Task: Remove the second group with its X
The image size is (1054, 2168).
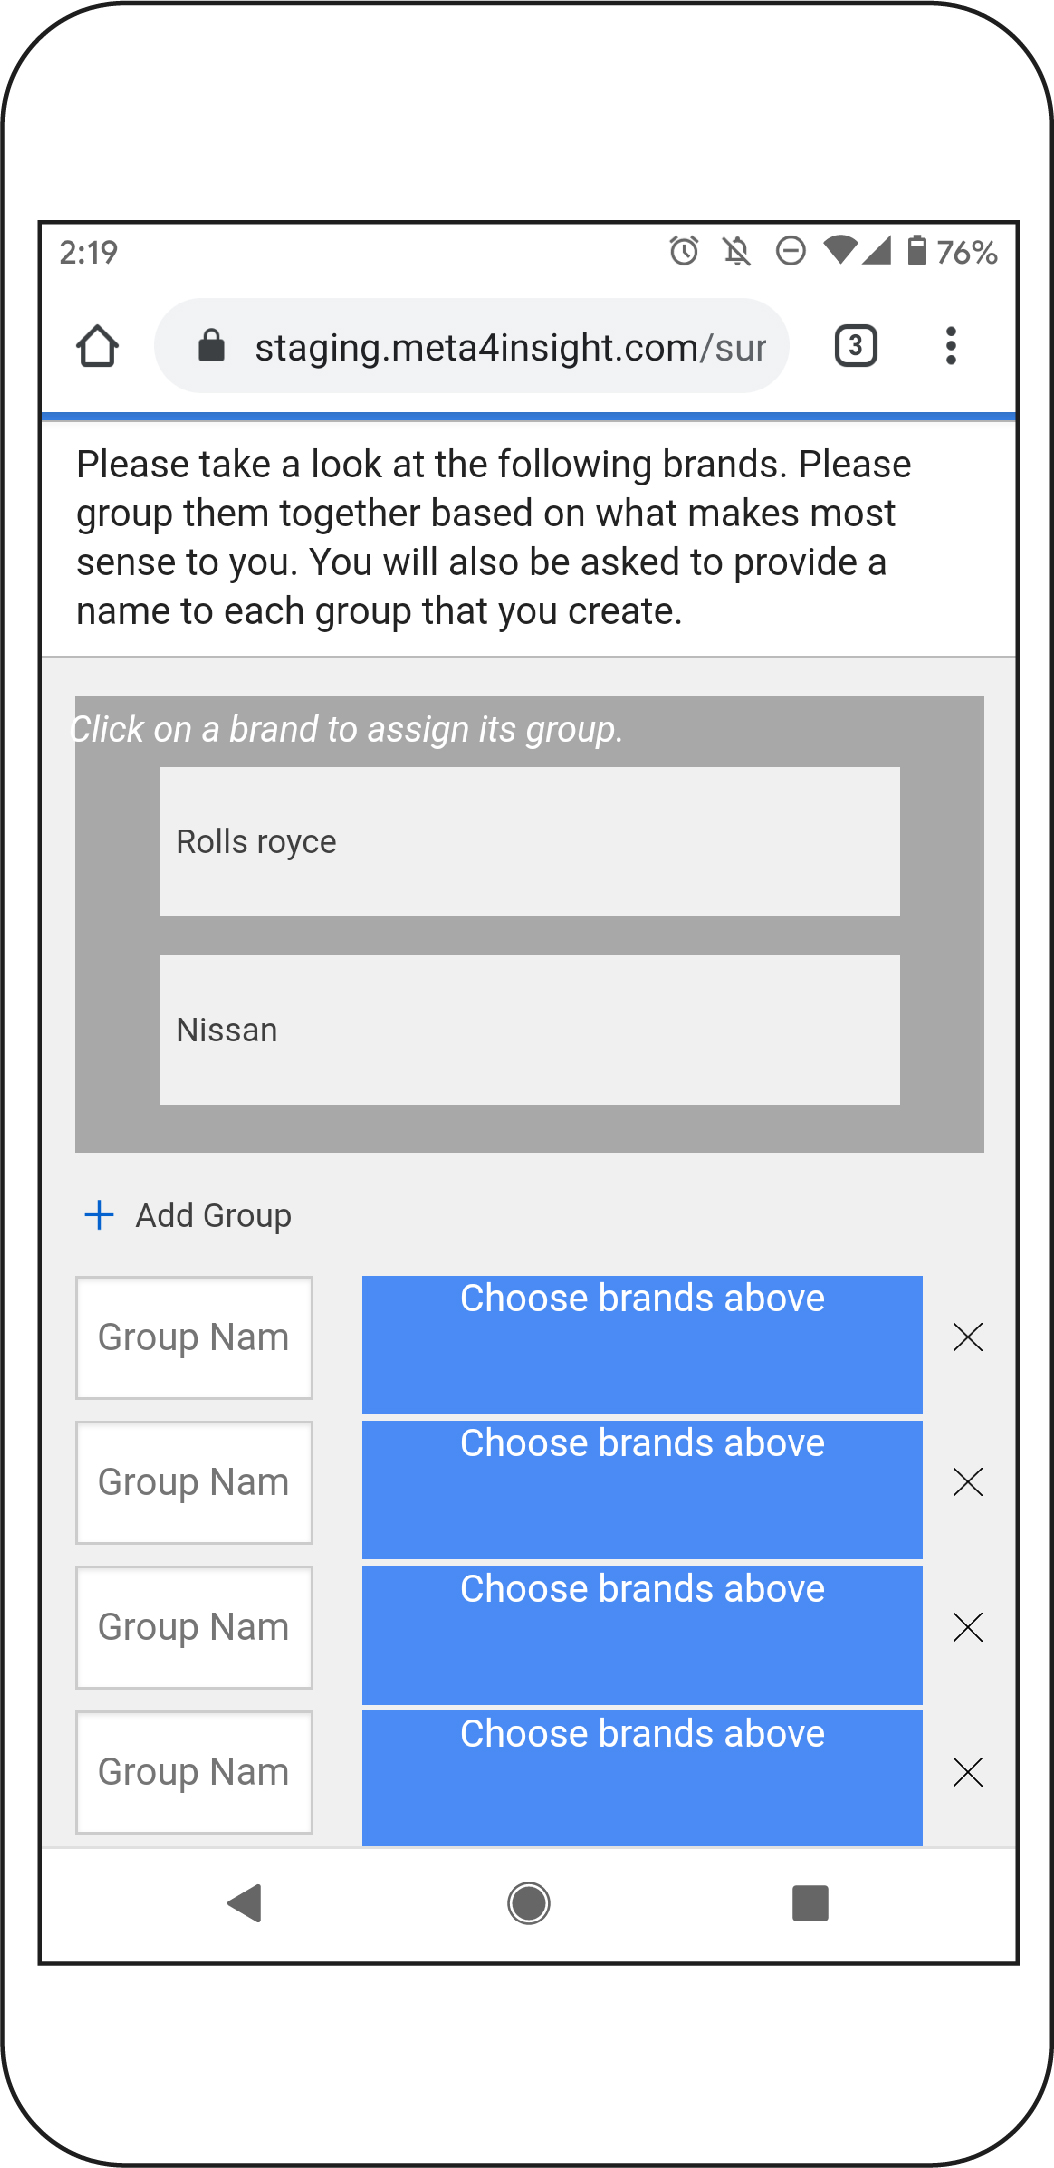Action: 968,1482
